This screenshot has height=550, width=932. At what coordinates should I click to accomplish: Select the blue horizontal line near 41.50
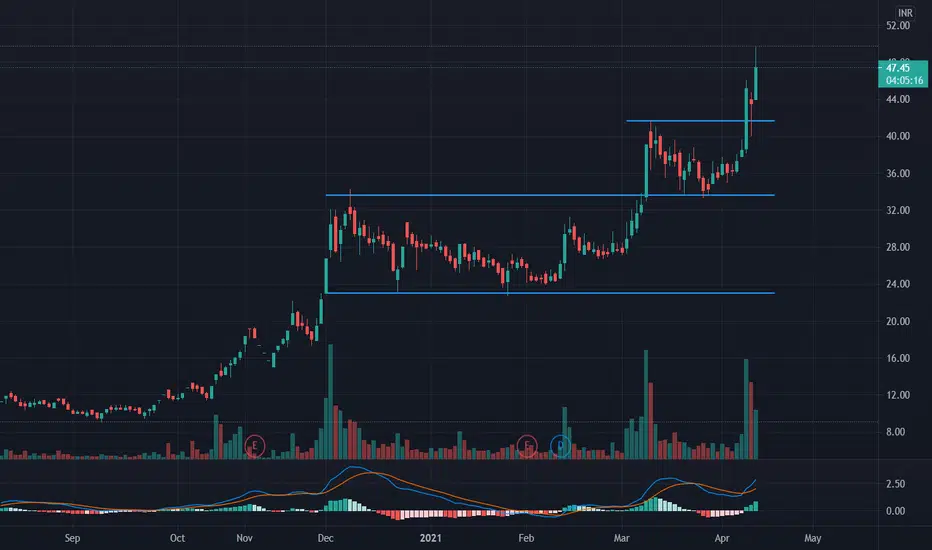pos(700,121)
